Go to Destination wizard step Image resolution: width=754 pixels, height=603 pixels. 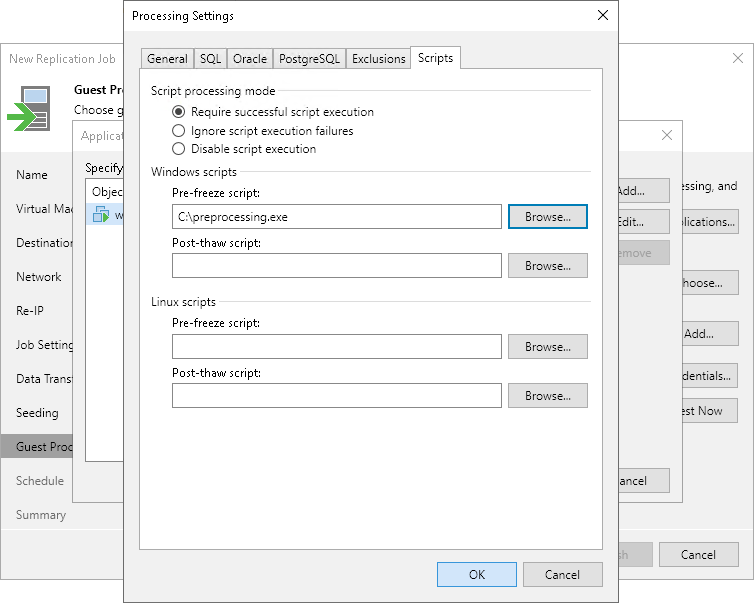pos(44,243)
